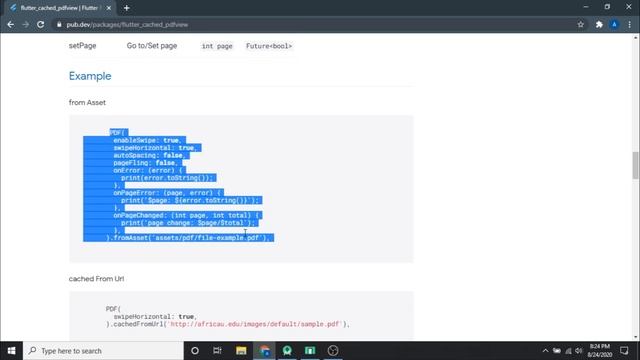Open the Chrome extensions puzzle icon

[x=599, y=24]
